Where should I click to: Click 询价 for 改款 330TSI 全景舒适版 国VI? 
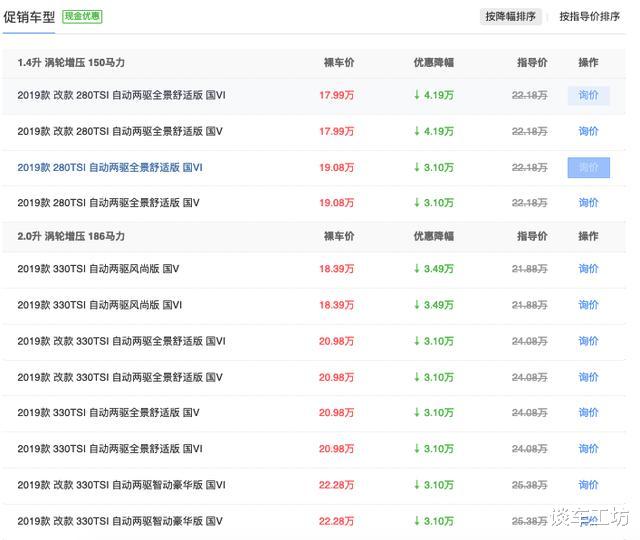(x=588, y=341)
